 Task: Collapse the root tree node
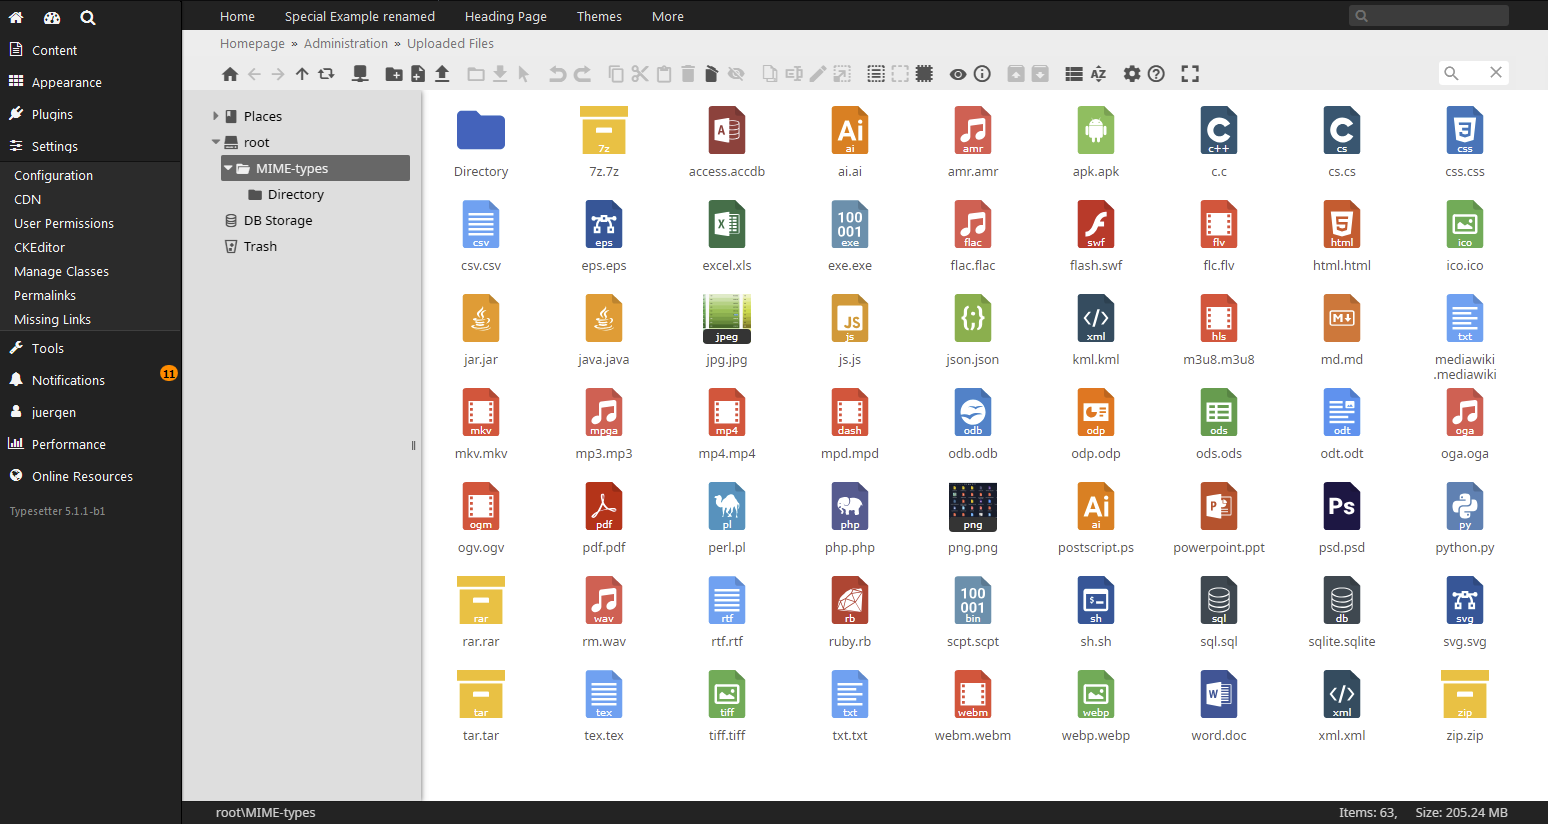coord(216,142)
